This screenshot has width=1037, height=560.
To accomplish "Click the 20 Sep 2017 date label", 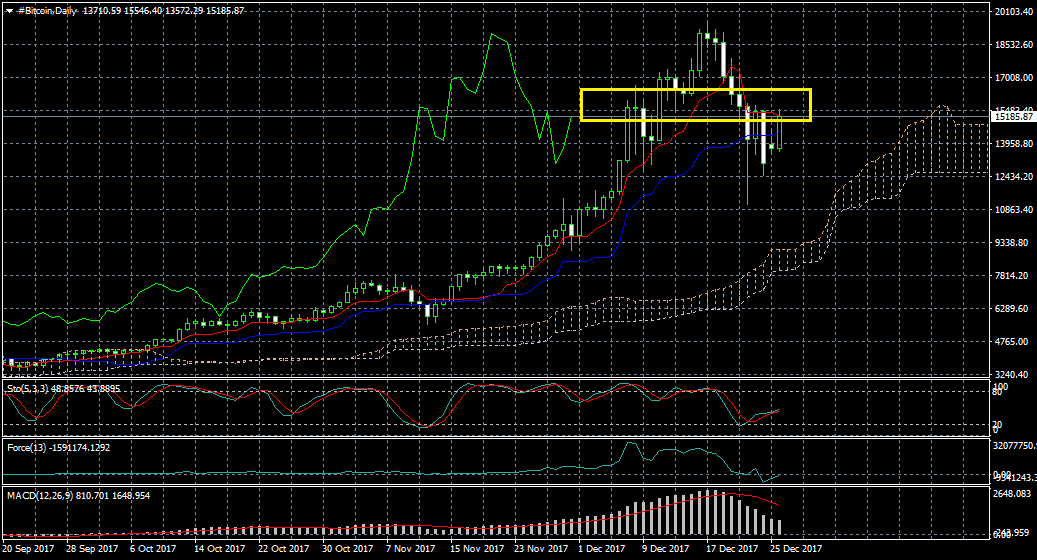I will pos(29,549).
